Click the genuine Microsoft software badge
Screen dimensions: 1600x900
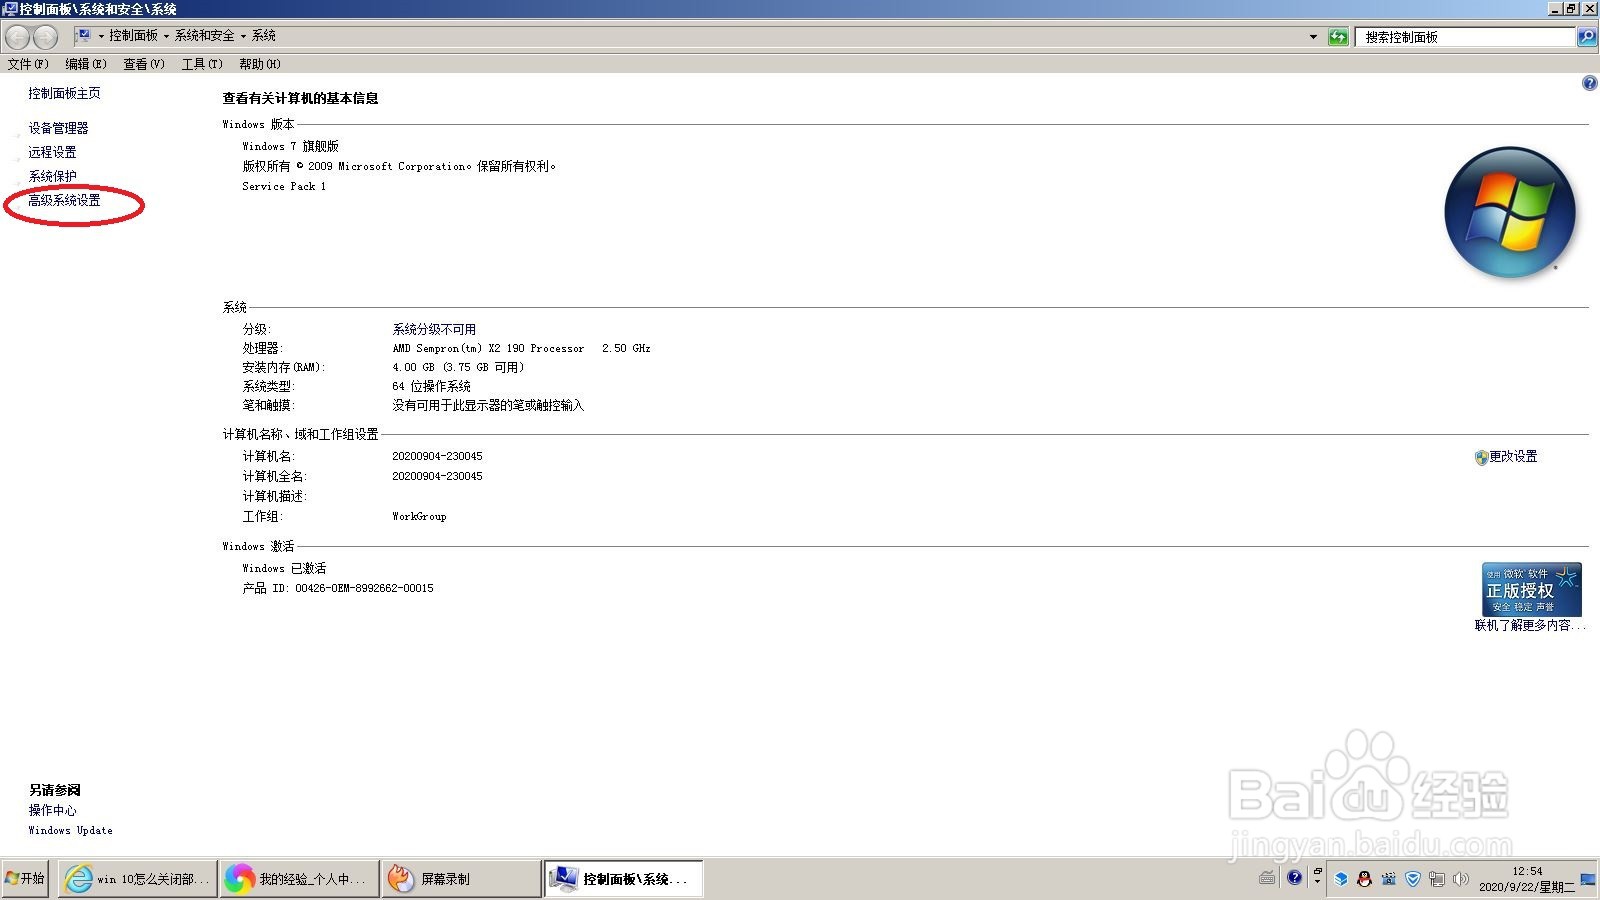point(1531,589)
